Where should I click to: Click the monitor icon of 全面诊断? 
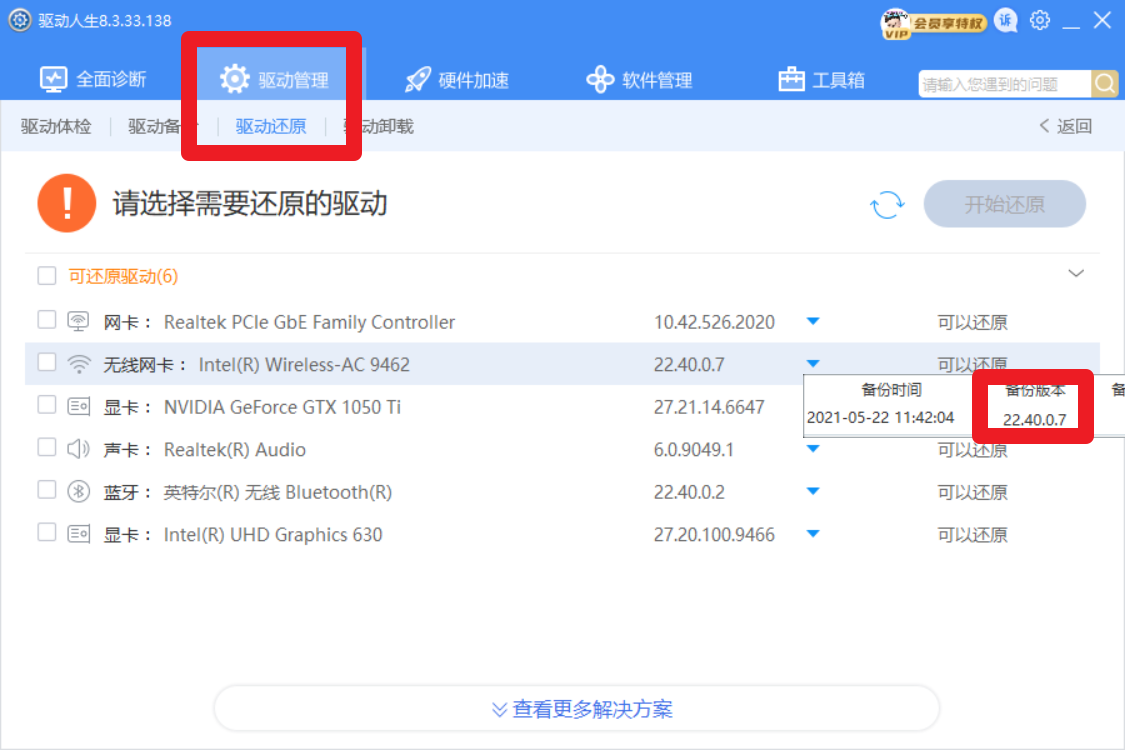(x=53, y=79)
